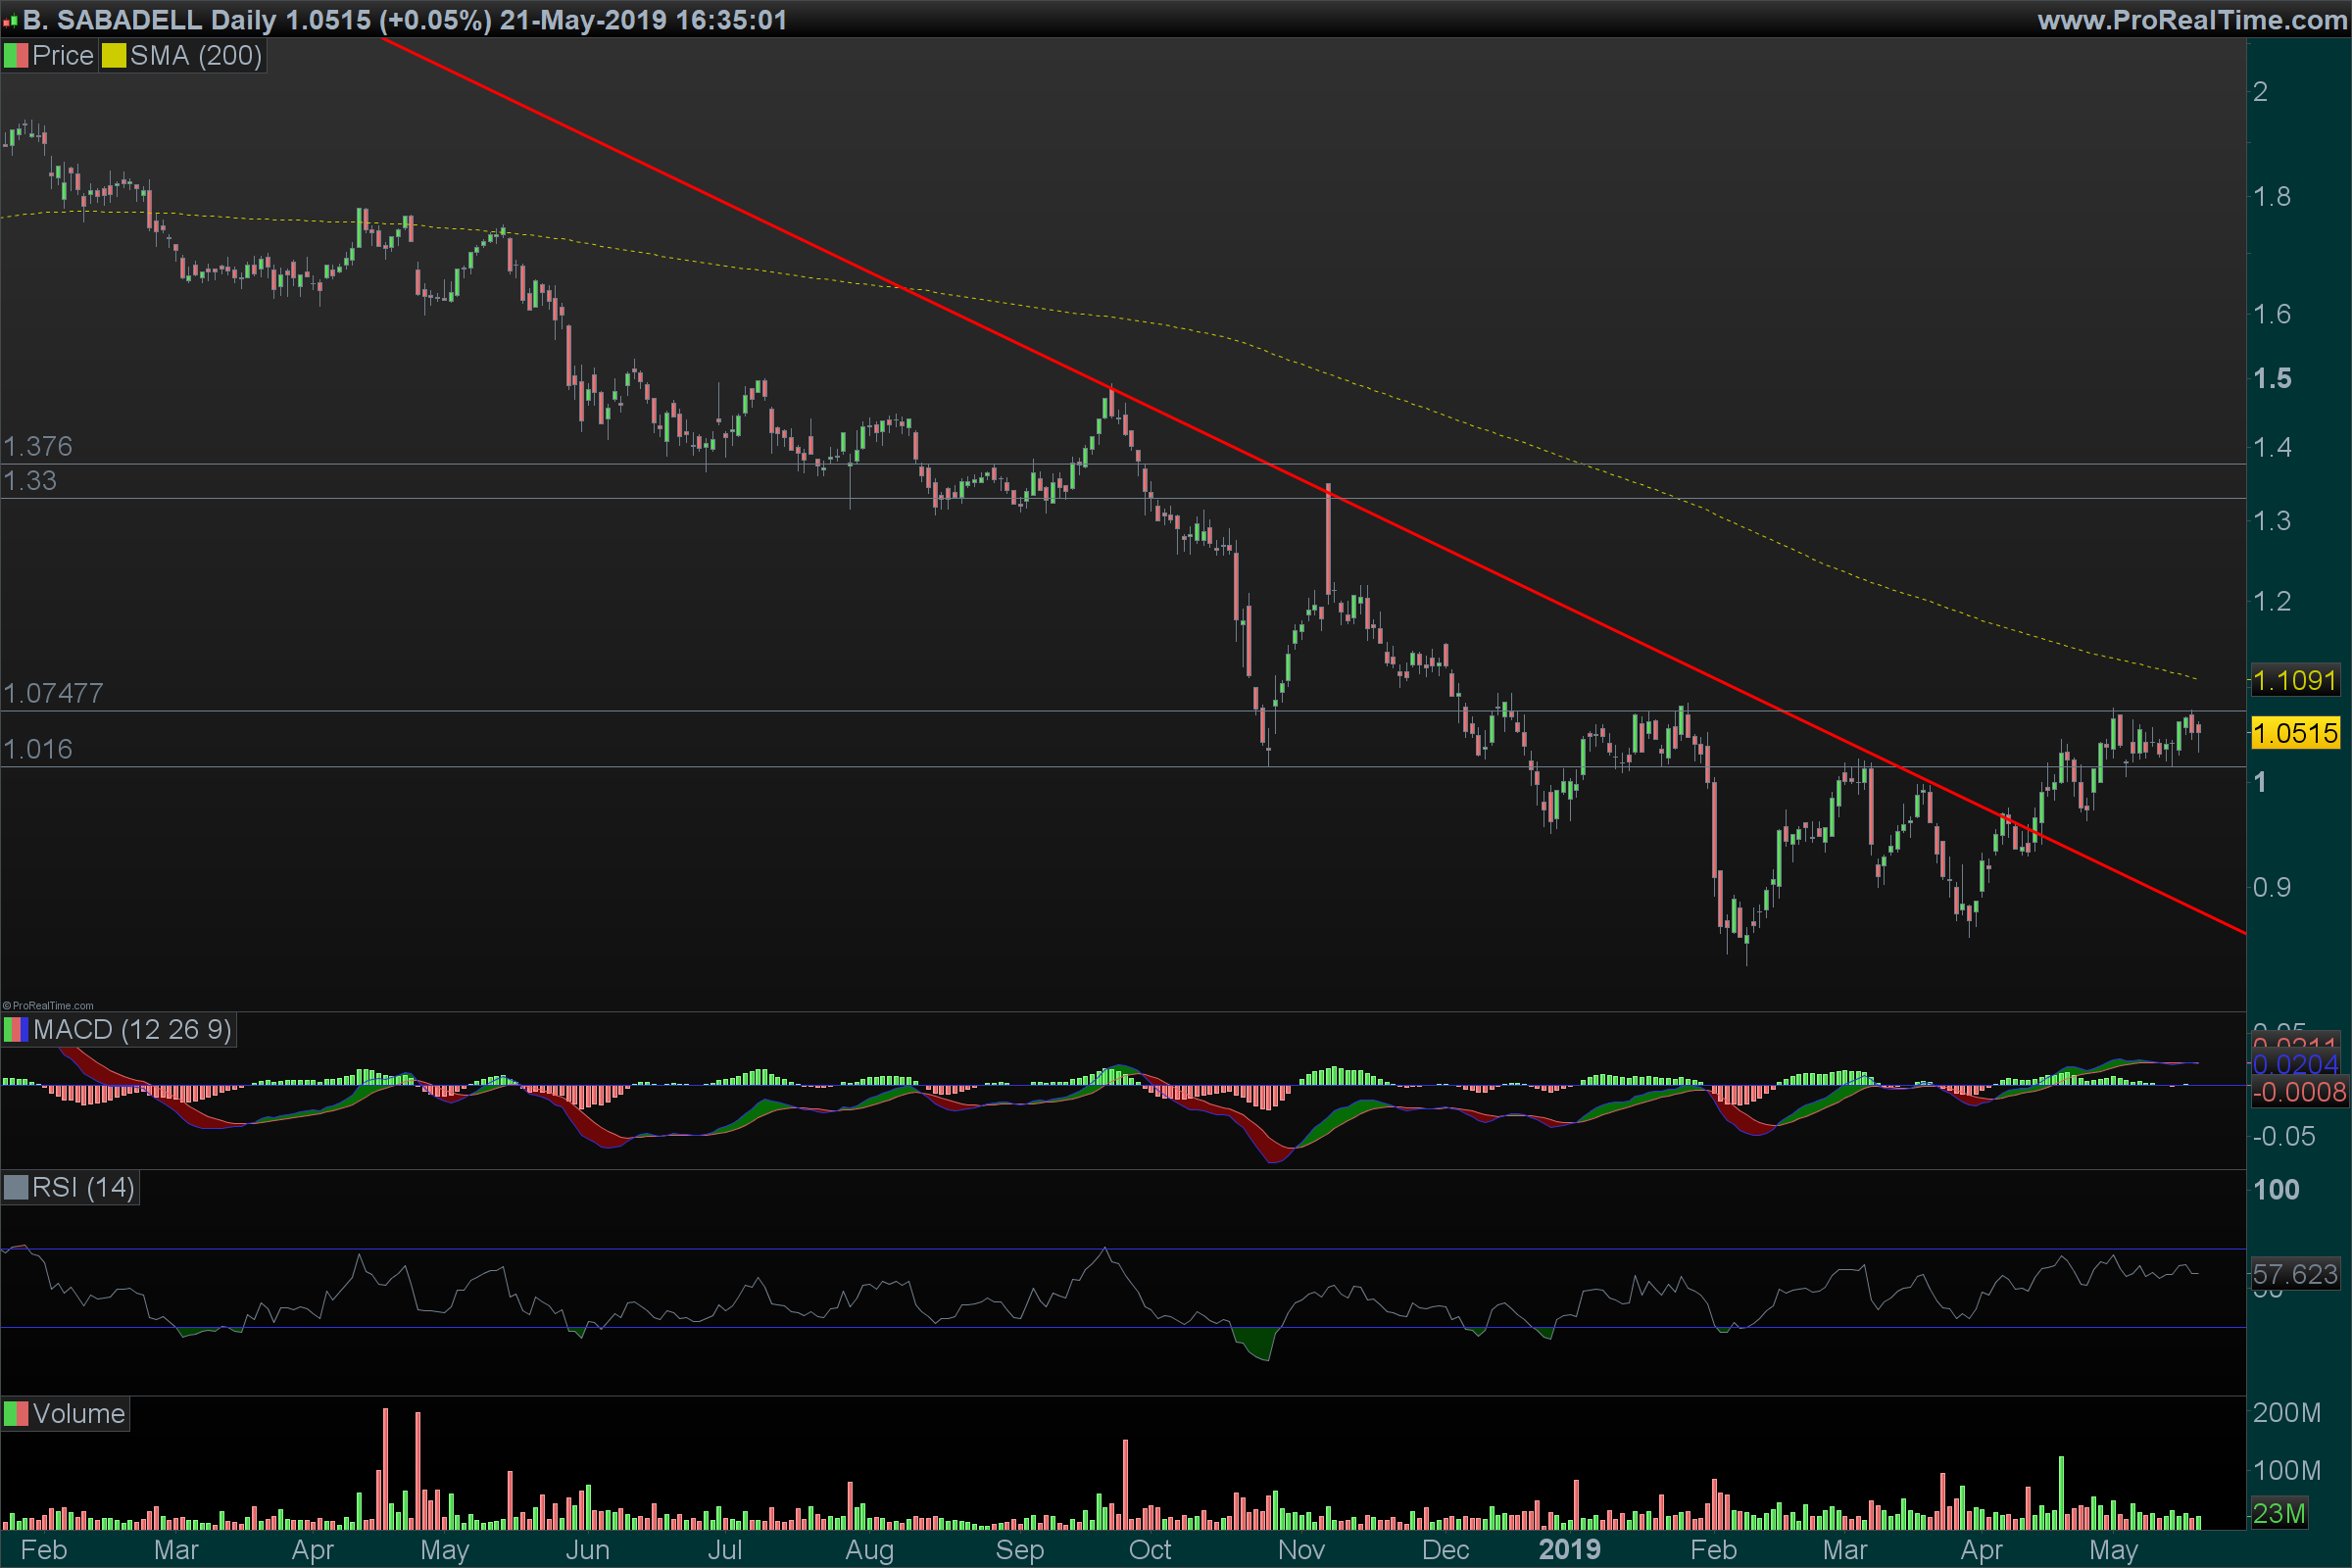
Task: Select the Price legend label
Action: click(62, 56)
